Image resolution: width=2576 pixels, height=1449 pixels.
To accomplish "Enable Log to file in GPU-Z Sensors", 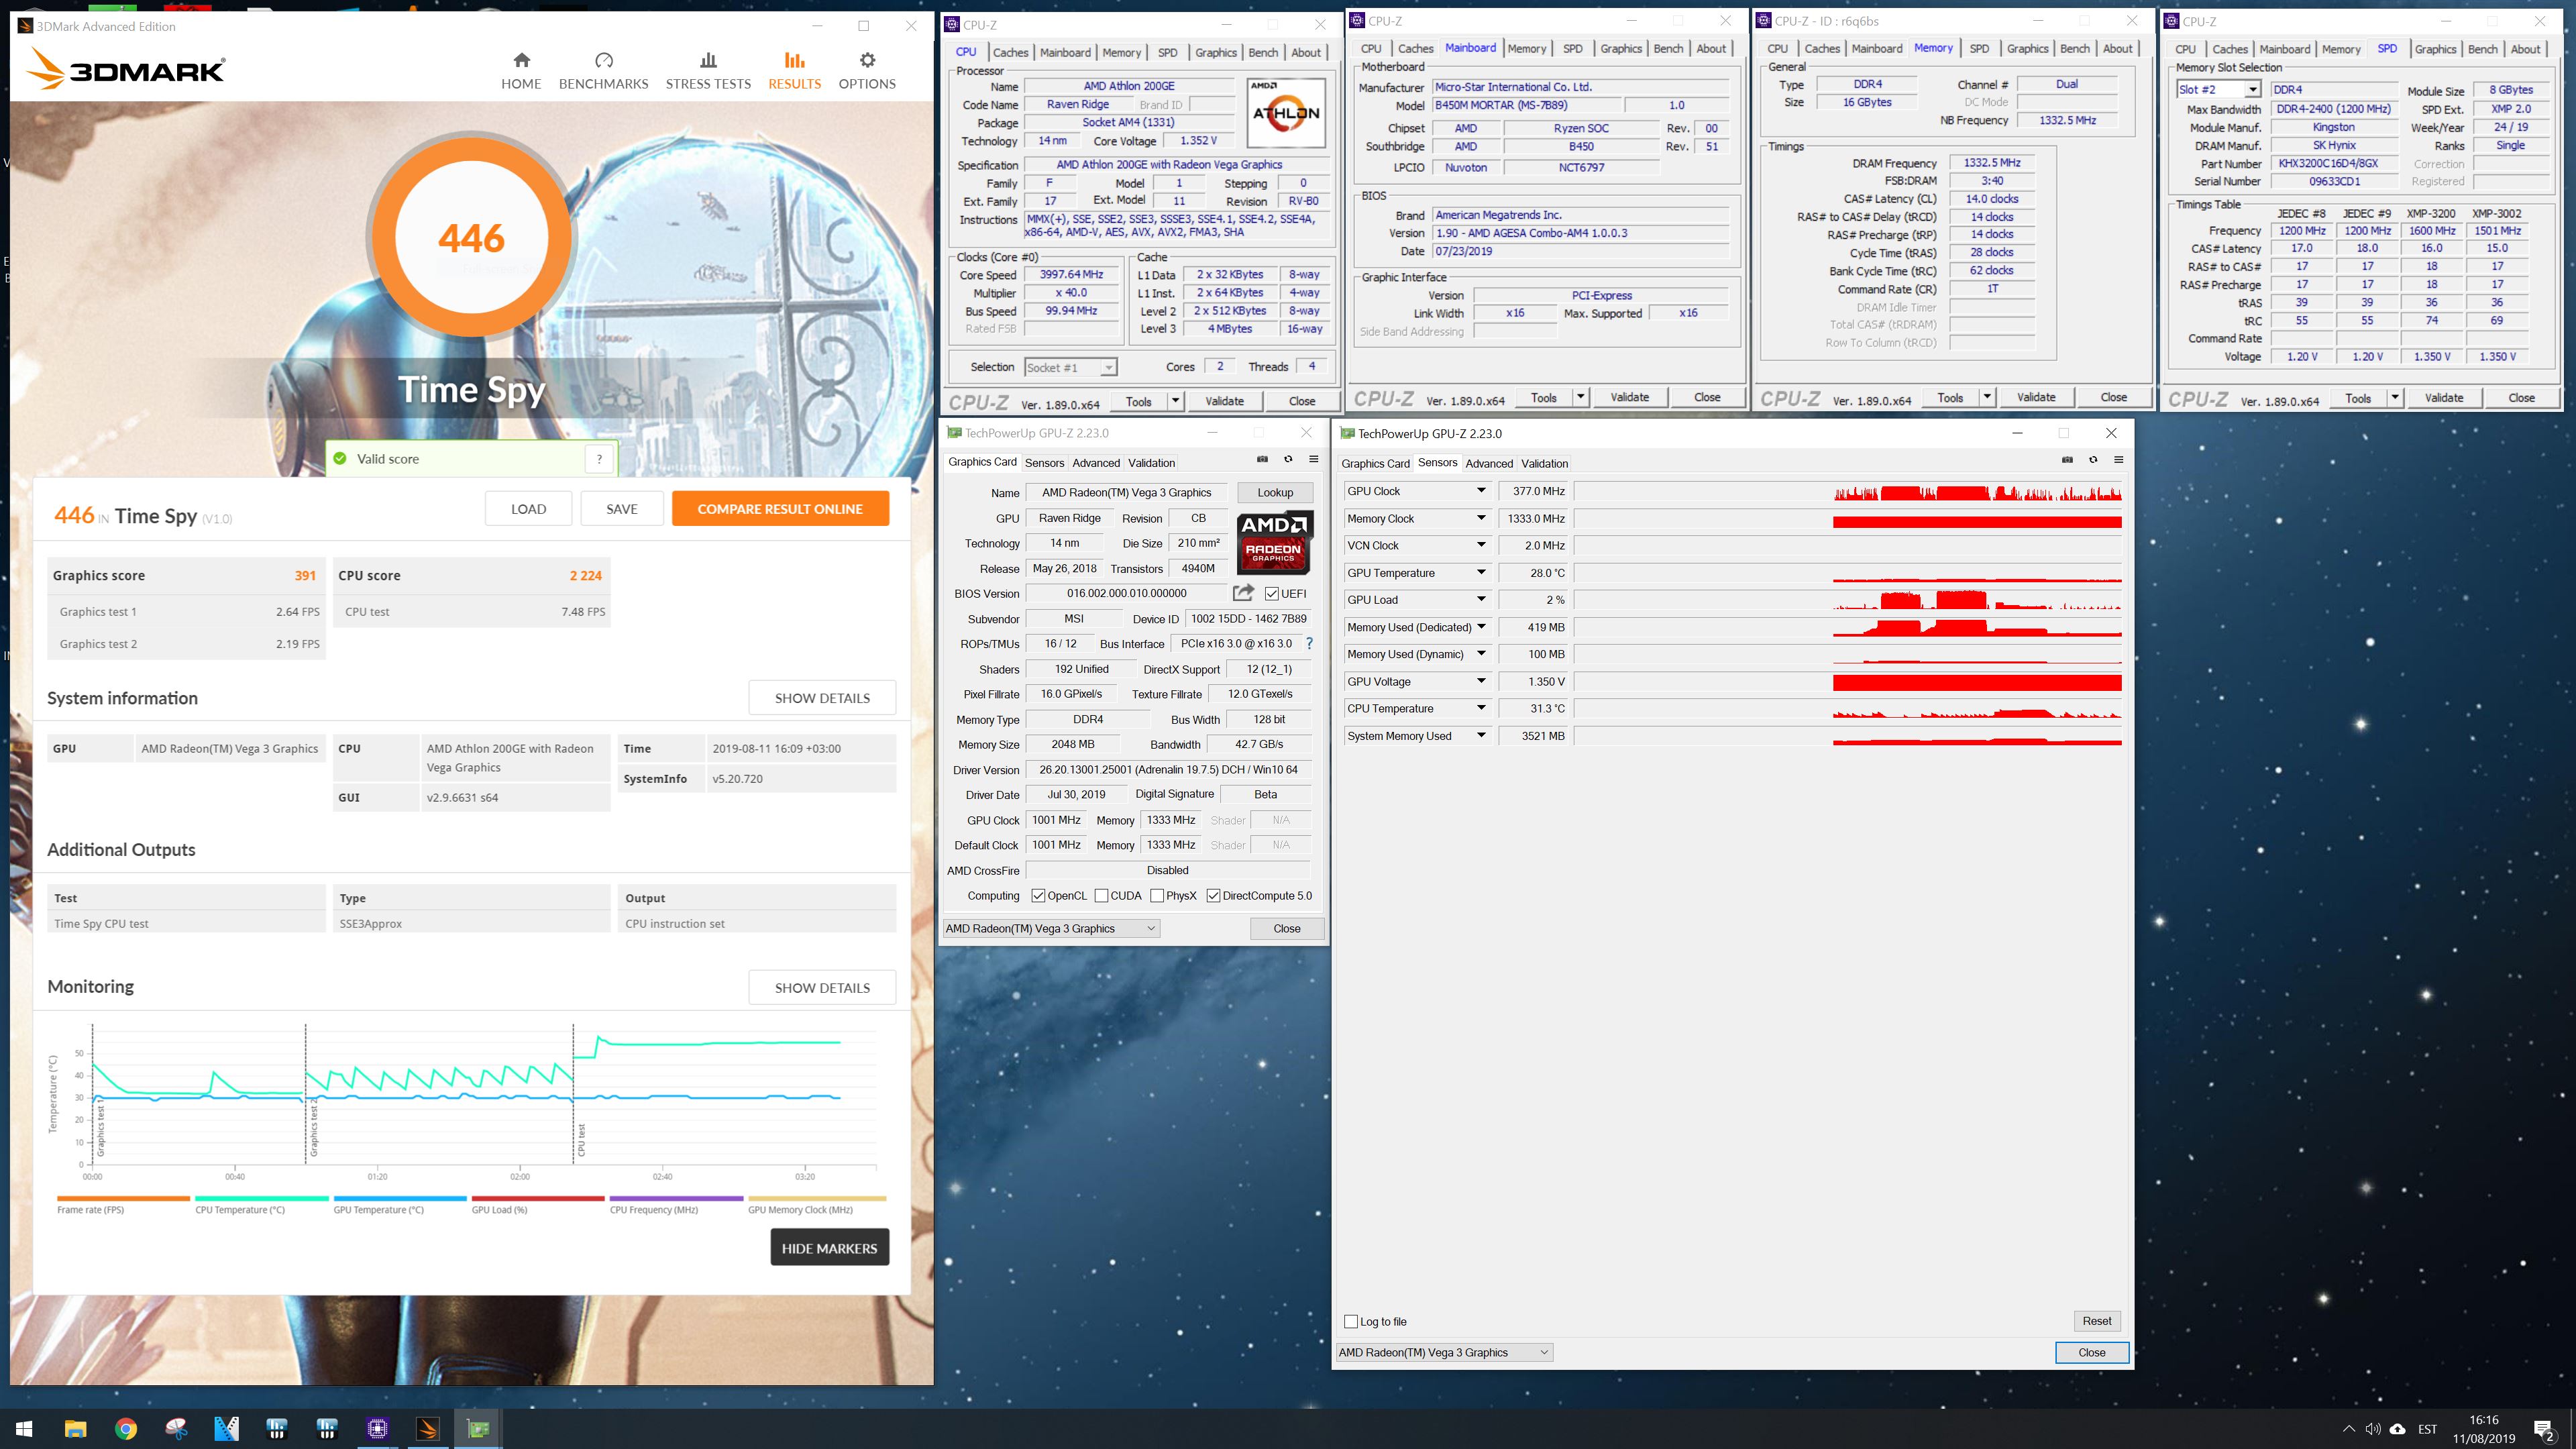I will 1351,1321.
